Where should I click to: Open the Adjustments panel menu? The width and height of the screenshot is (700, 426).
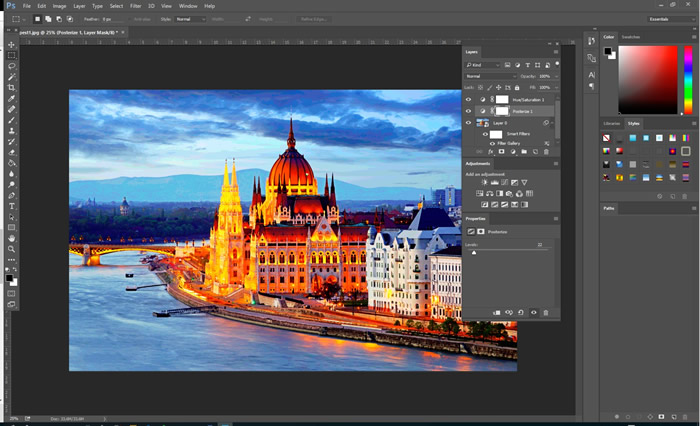(556, 163)
